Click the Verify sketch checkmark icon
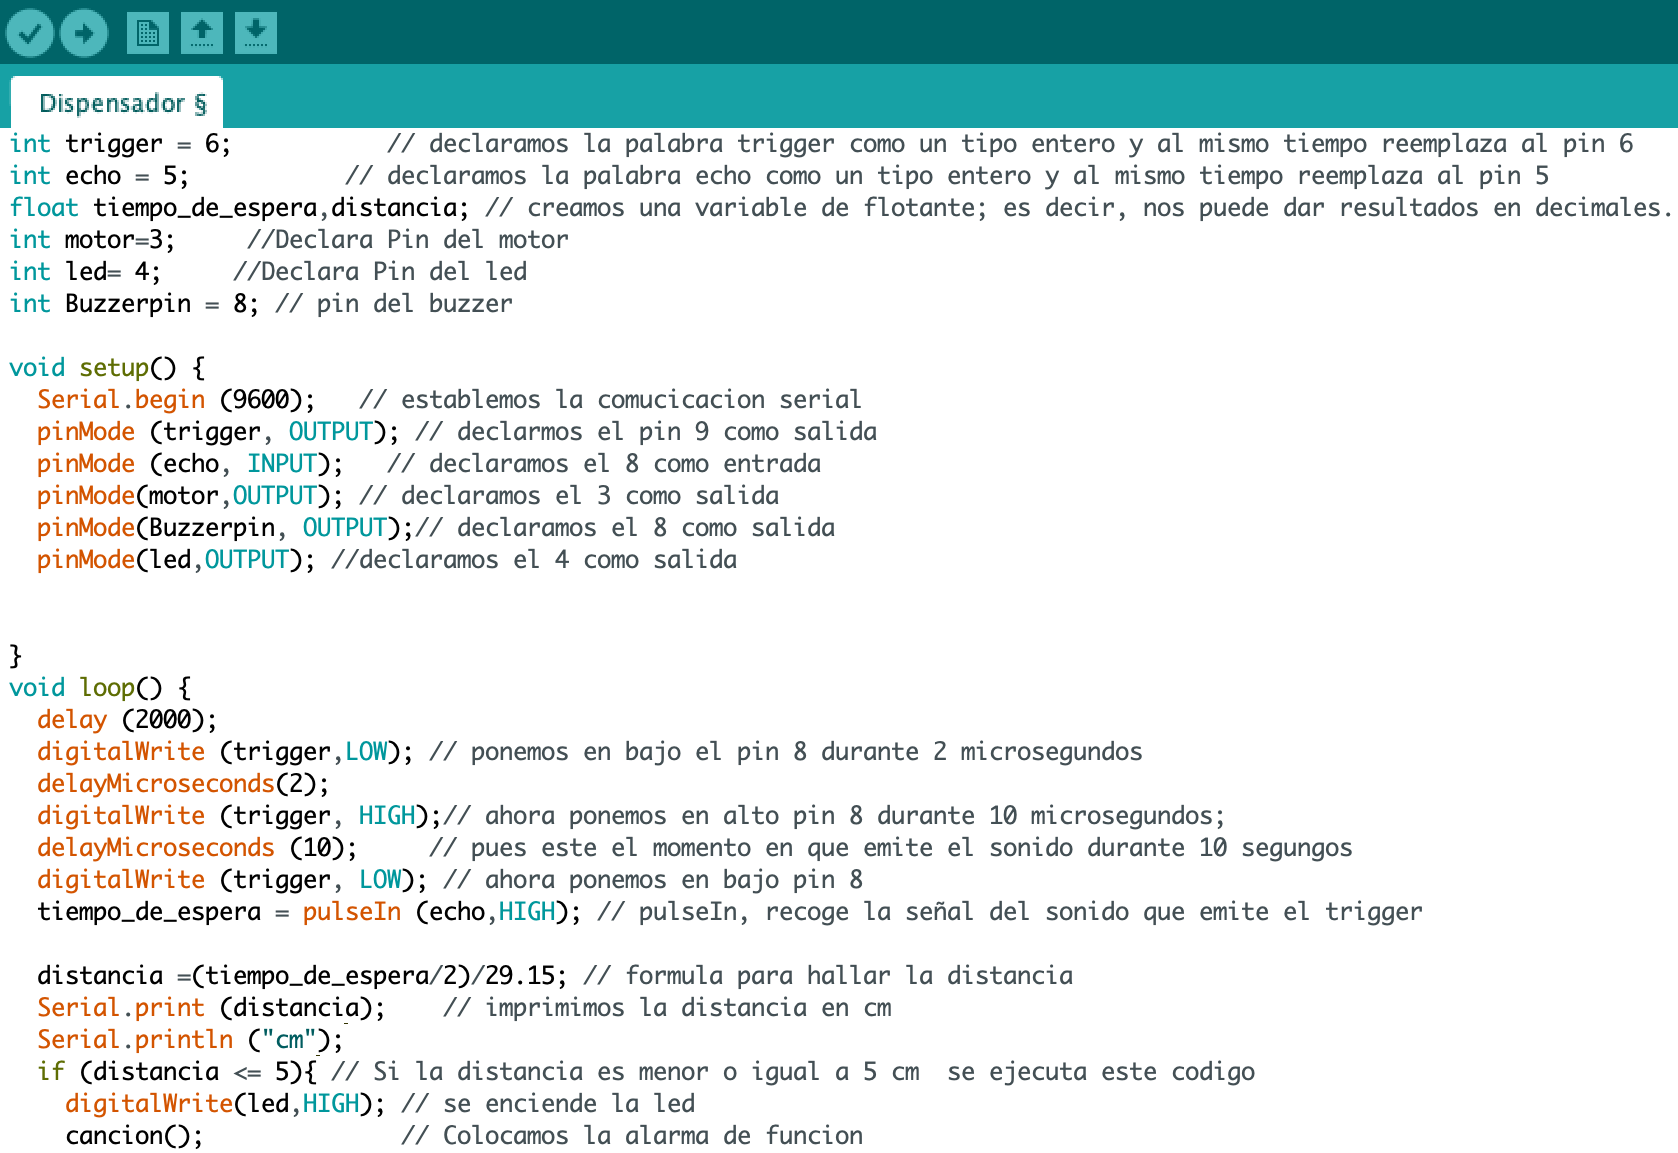The height and width of the screenshot is (1153, 1678). click(30, 33)
